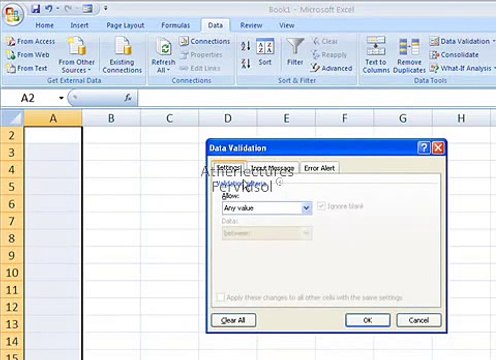Open the Error Alert tab
Viewport: 496px width, 360px height.
319,168
